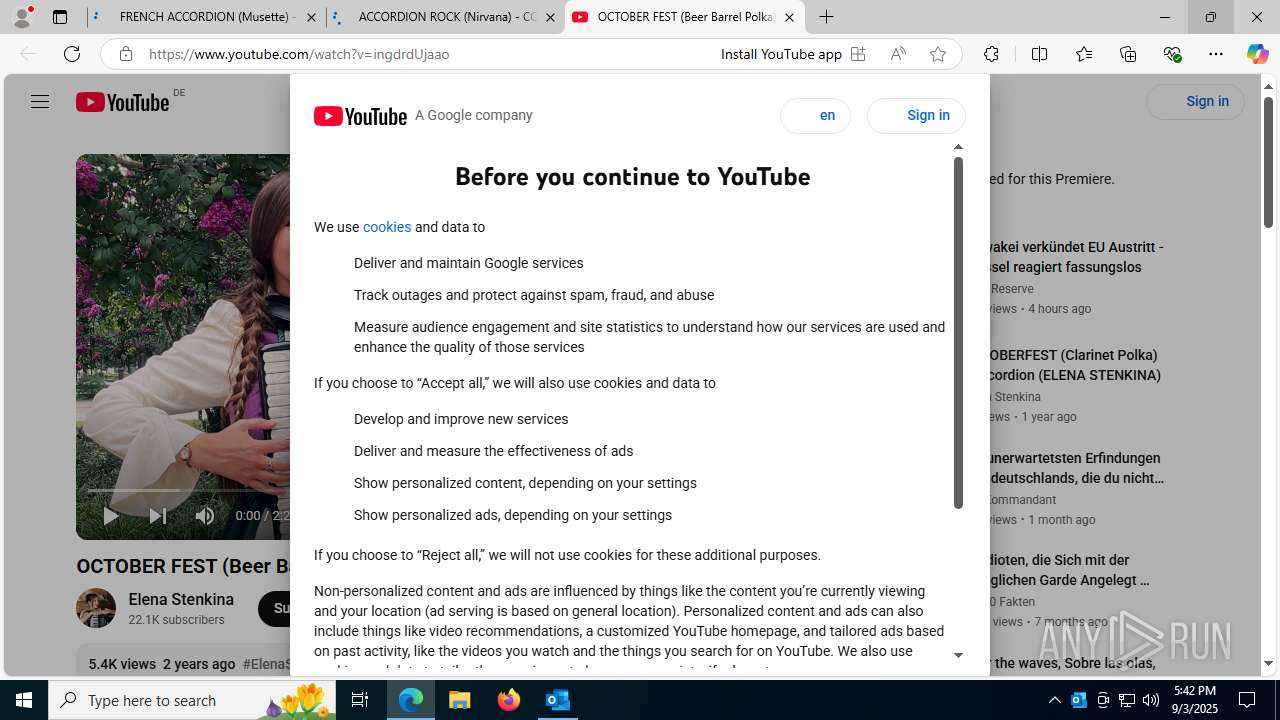Open the notifications action center
The height and width of the screenshot is (720, 1280).
pos(1248,700)
